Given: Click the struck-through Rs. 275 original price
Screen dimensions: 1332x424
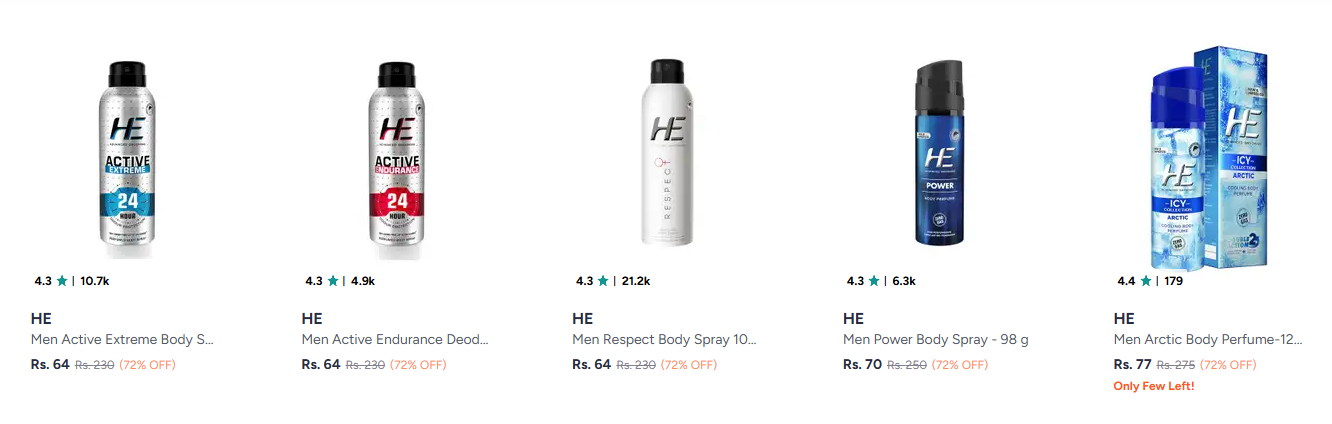Looking at the screenshot, I should coord(1176,365).
